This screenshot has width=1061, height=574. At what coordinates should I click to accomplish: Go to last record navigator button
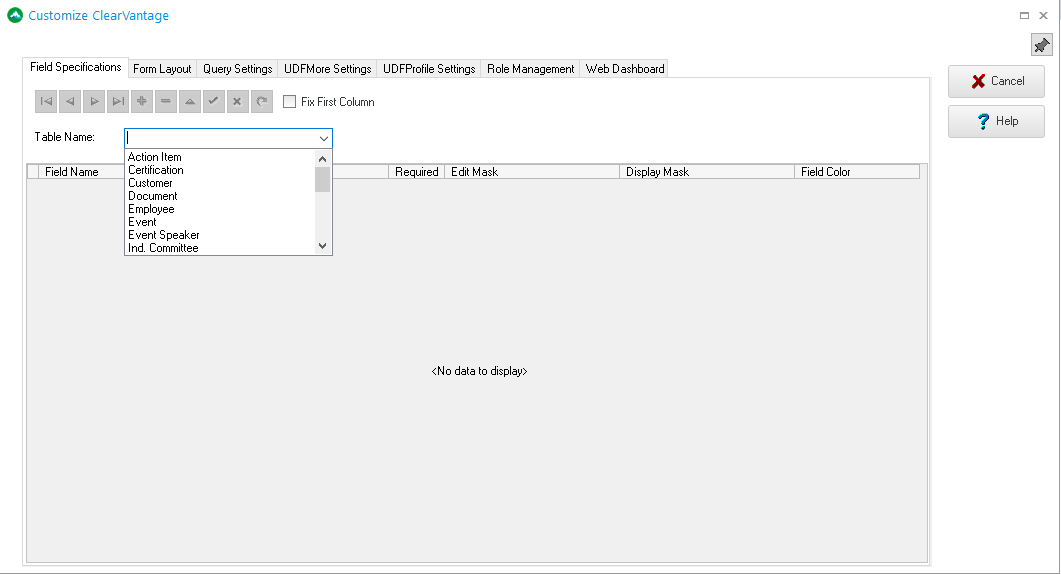tap(118, 102)
